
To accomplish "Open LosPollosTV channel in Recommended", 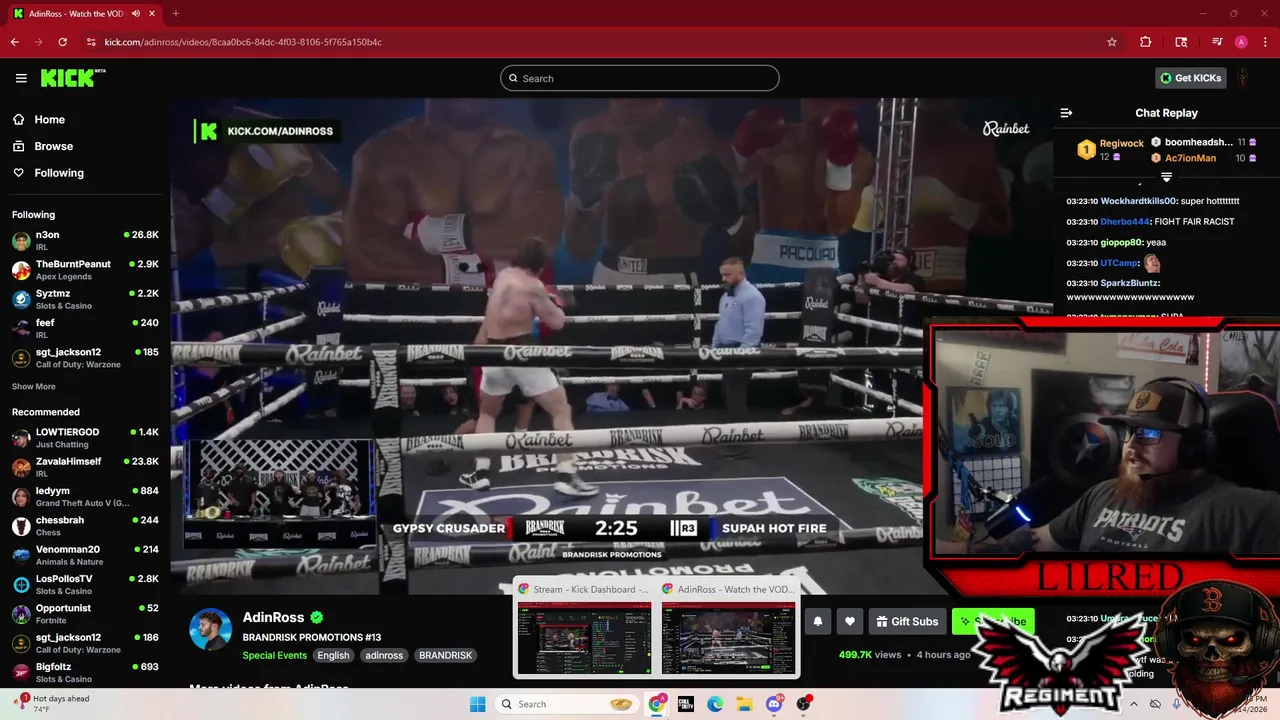I will pos(85,584).
